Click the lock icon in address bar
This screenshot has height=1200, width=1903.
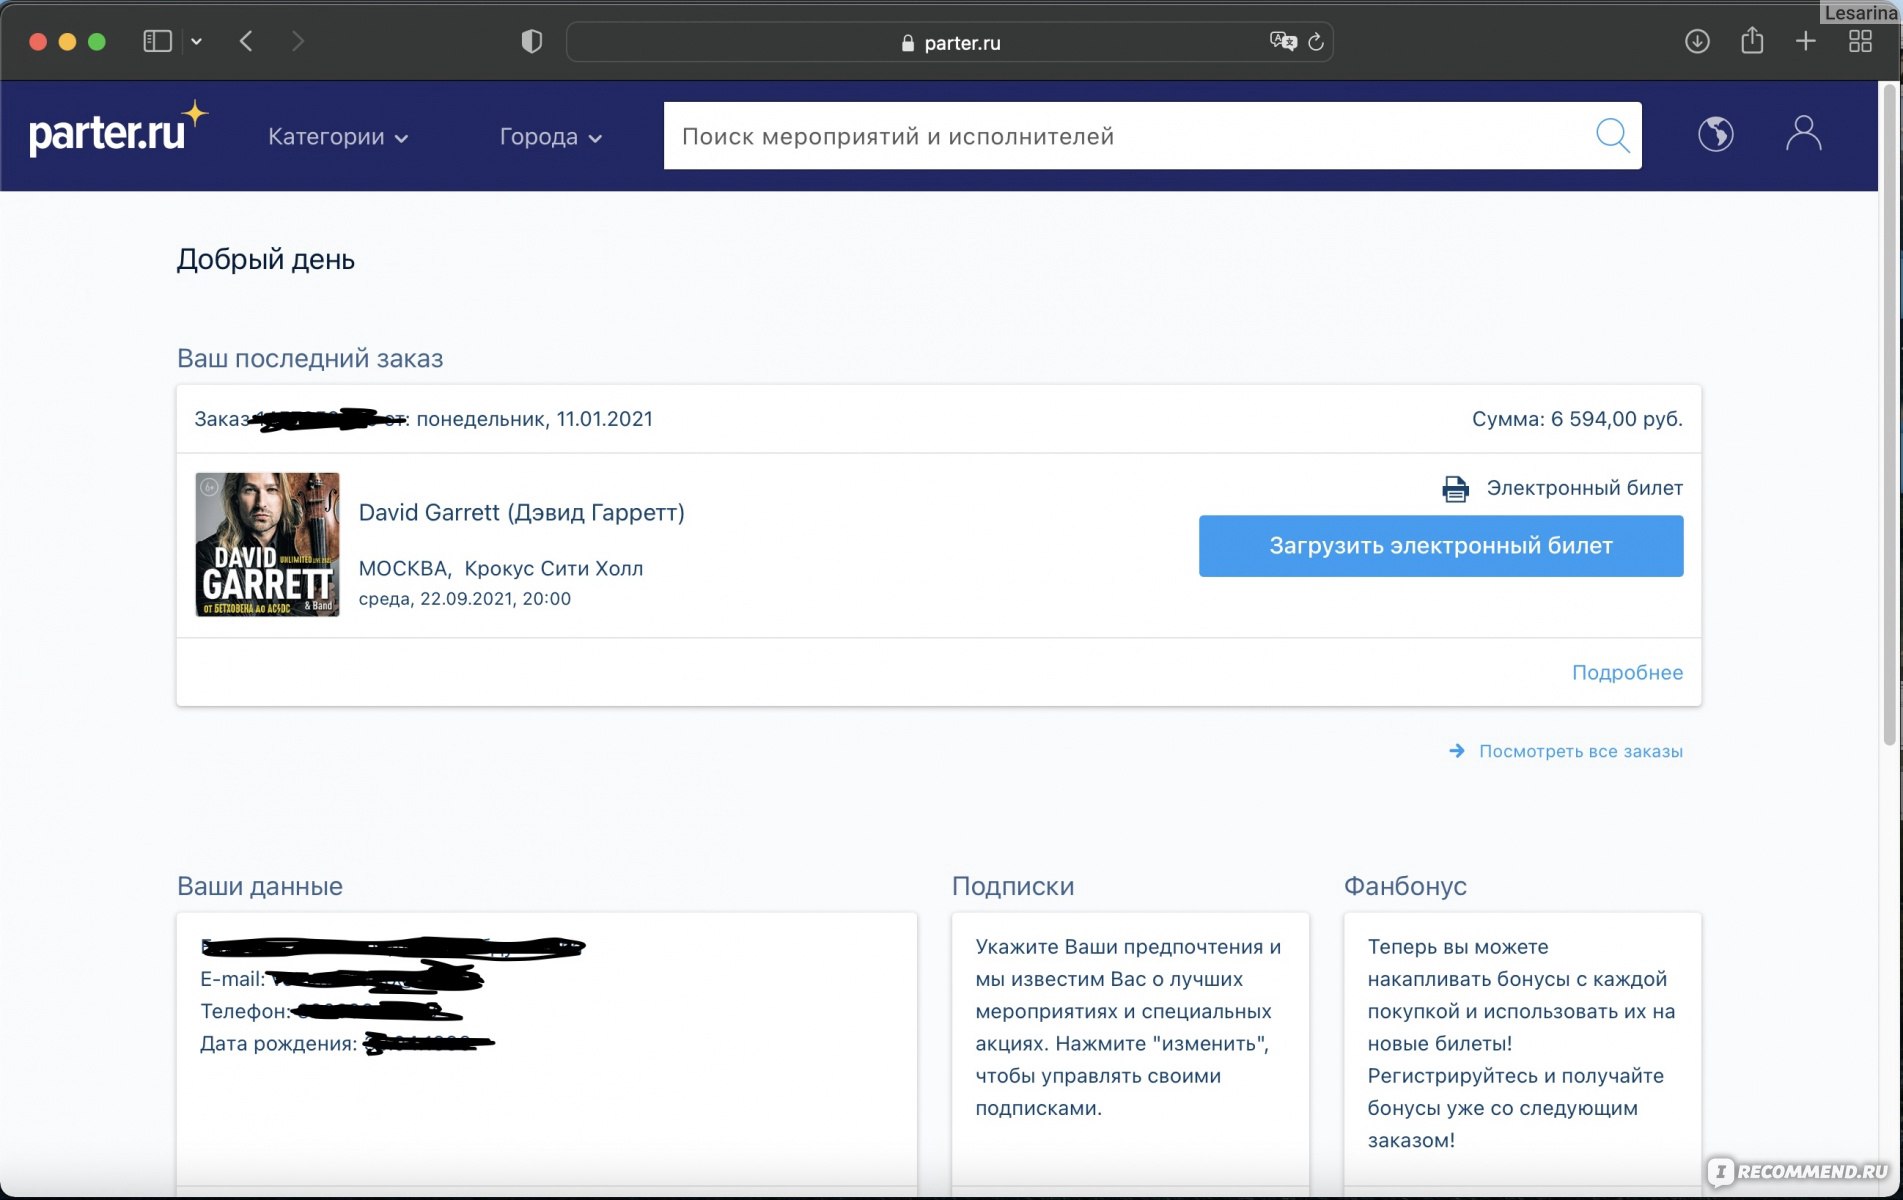point(908,43)
